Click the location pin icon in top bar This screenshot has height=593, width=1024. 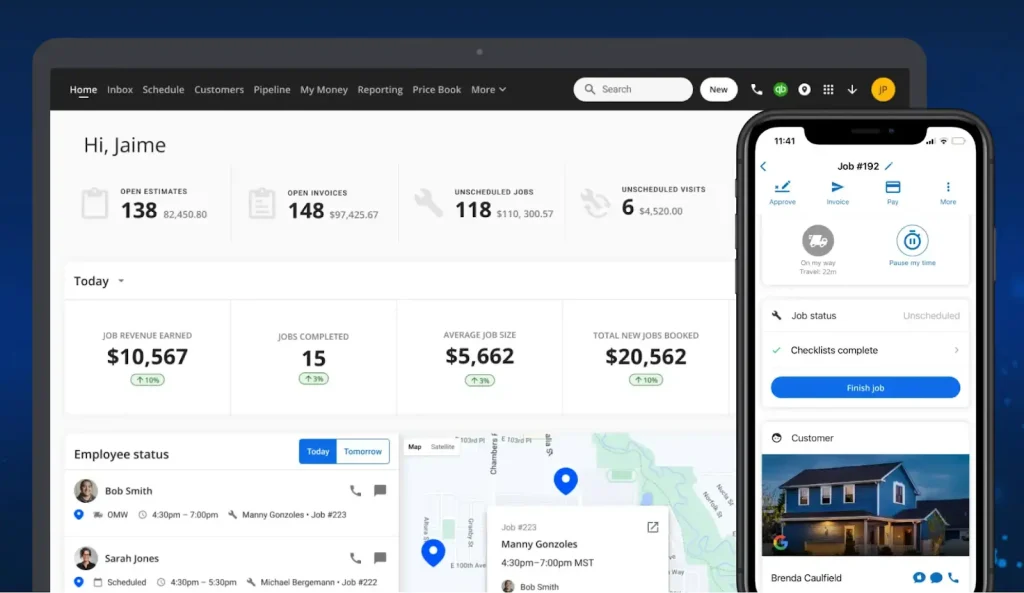[x=805, y=89]
